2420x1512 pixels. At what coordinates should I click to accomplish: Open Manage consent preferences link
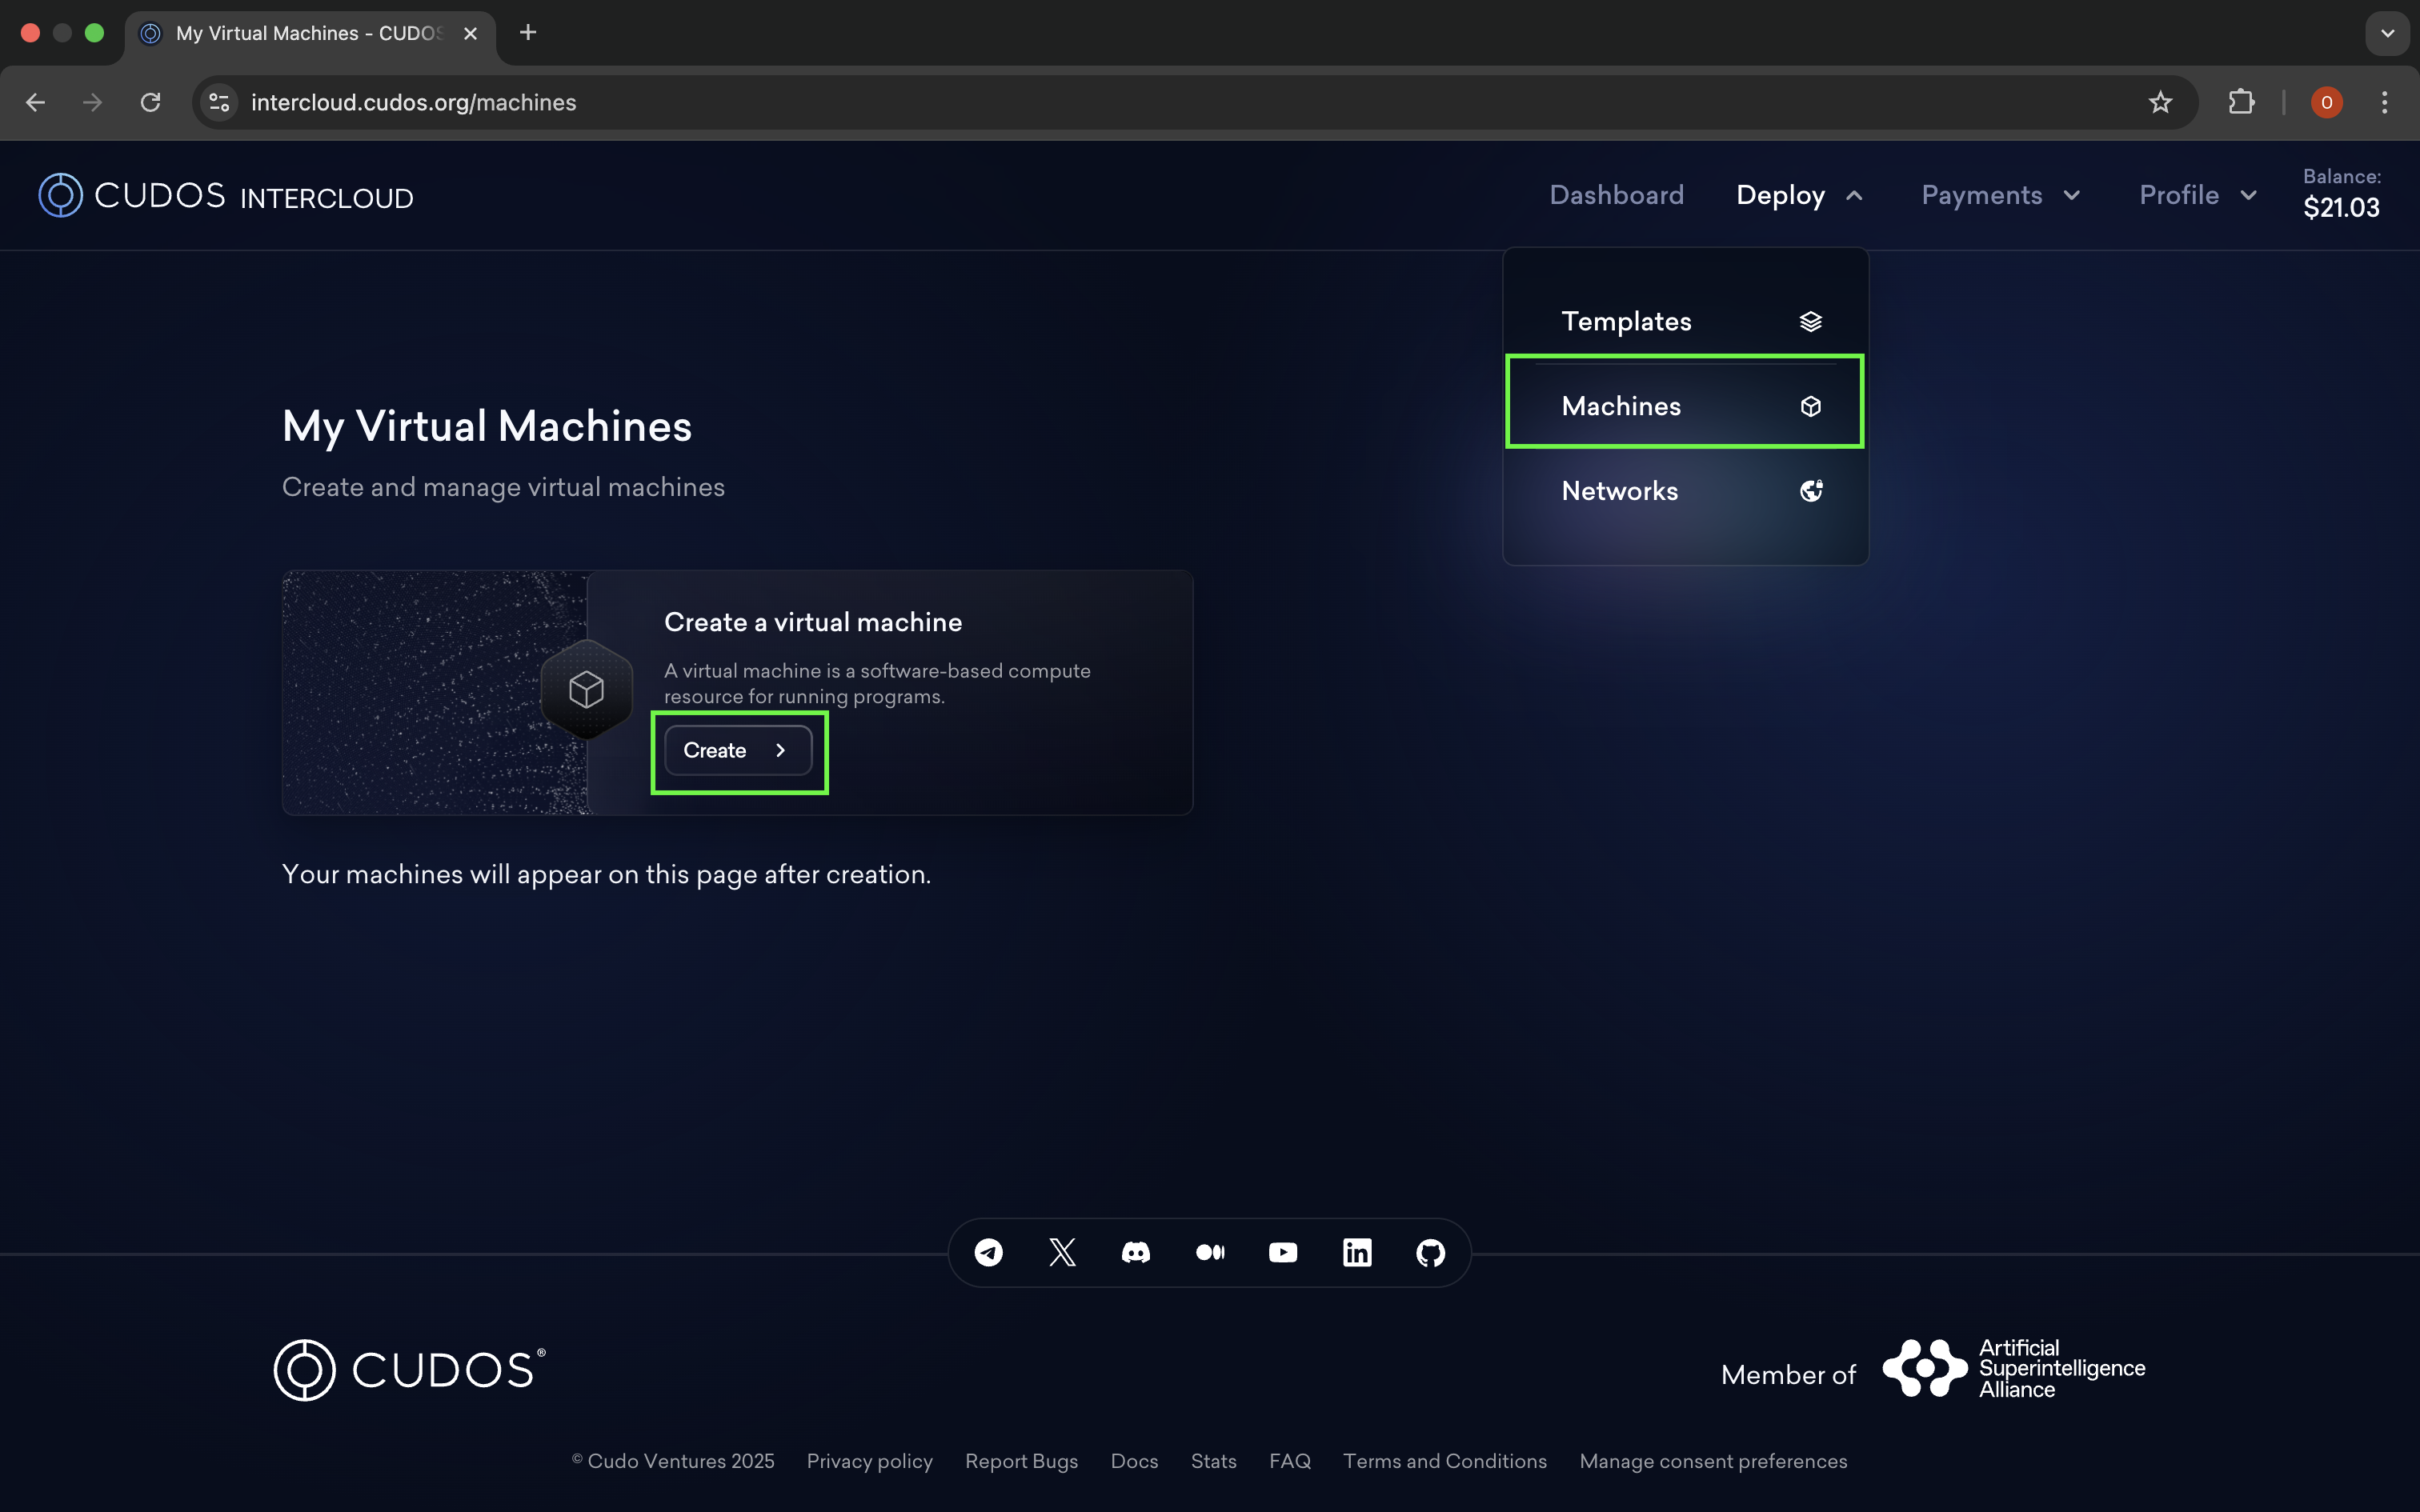tap(1713, 1461)
